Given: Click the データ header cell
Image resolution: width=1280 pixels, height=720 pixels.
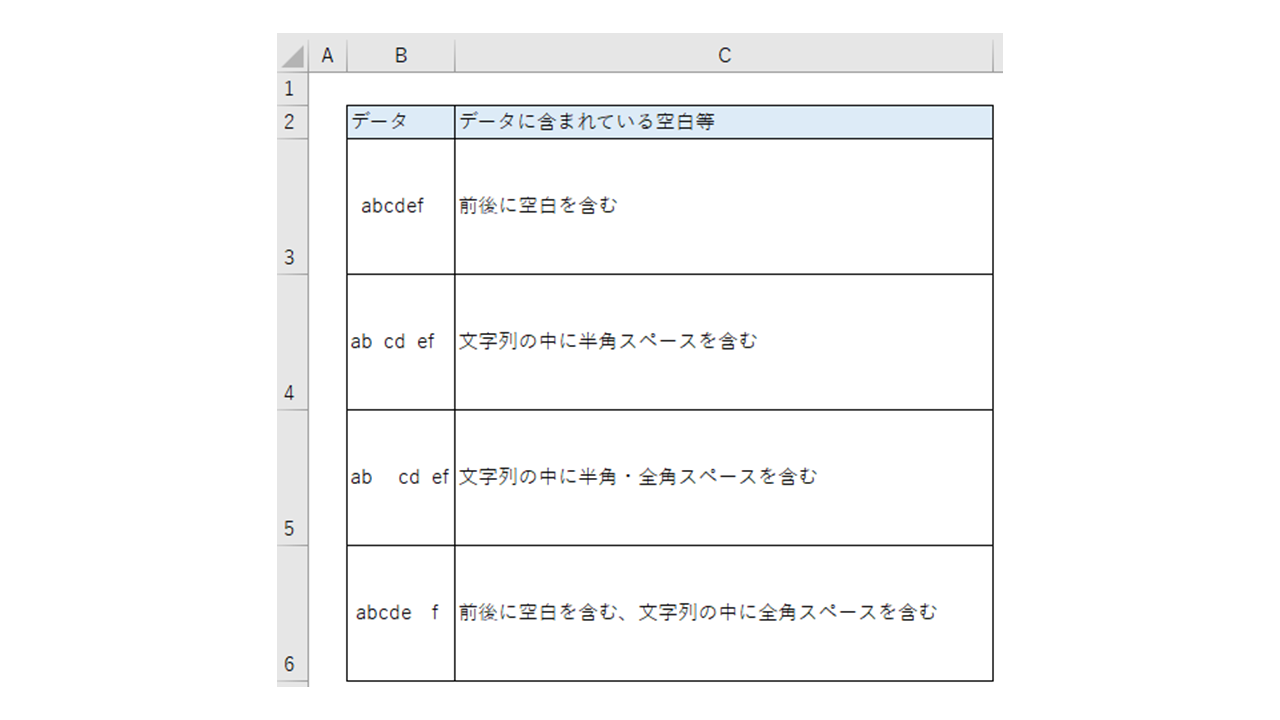Looking at the screenshot, I should tap(401, 122).
